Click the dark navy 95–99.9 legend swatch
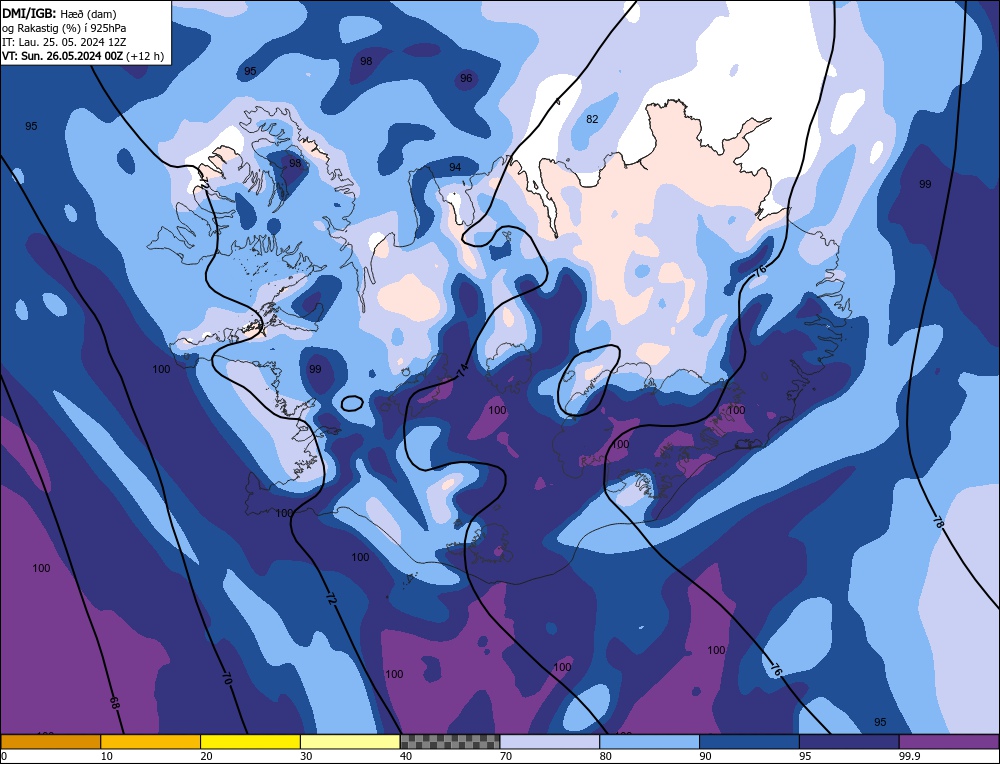Viewport: 1000px width, 764px height. (x=849, y=741)
